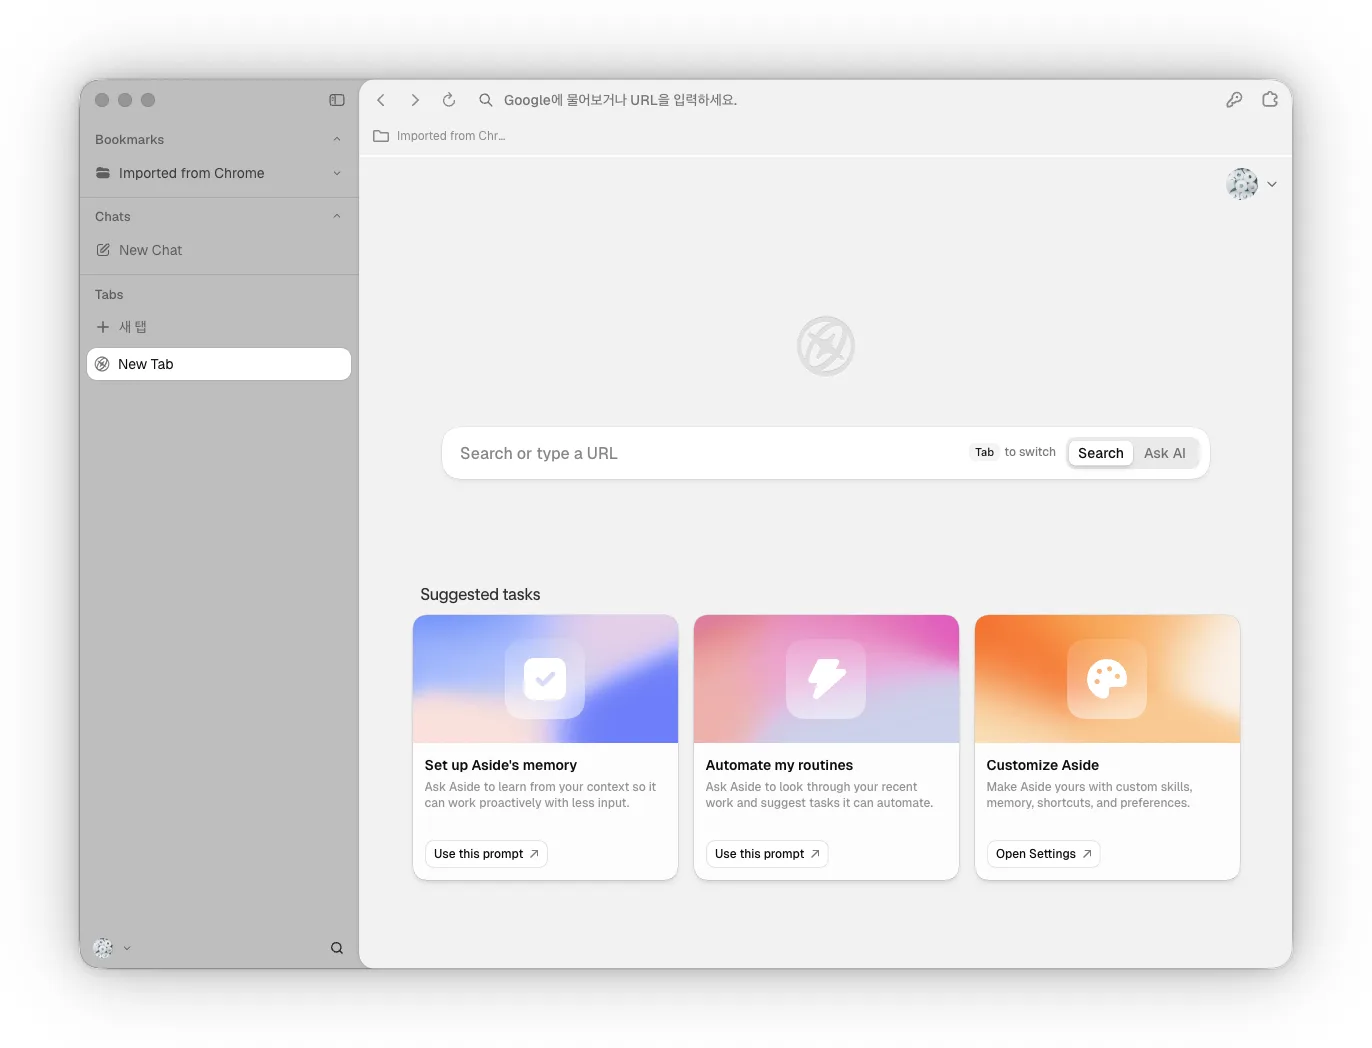
Task: Click the Open Settings button
Action: point(1043,854)
